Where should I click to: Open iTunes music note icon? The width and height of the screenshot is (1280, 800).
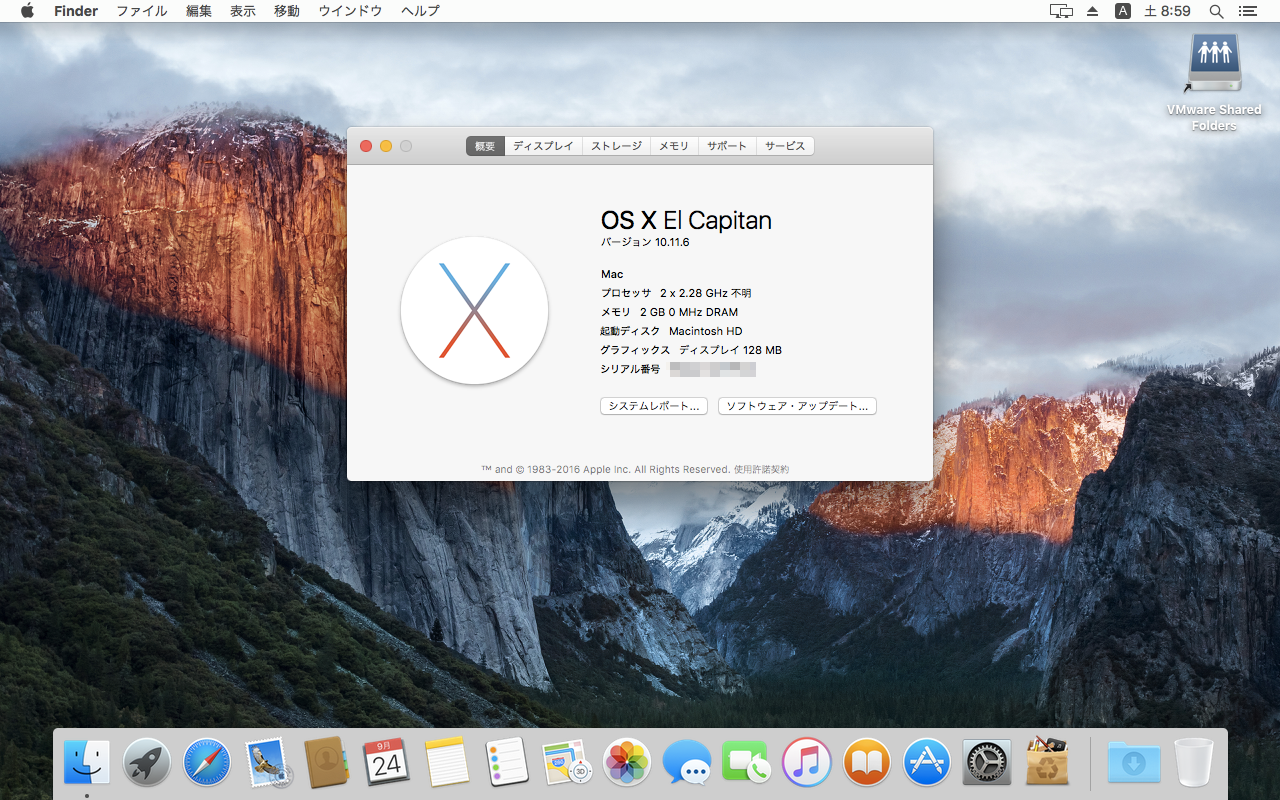click(x=807, y=763)
